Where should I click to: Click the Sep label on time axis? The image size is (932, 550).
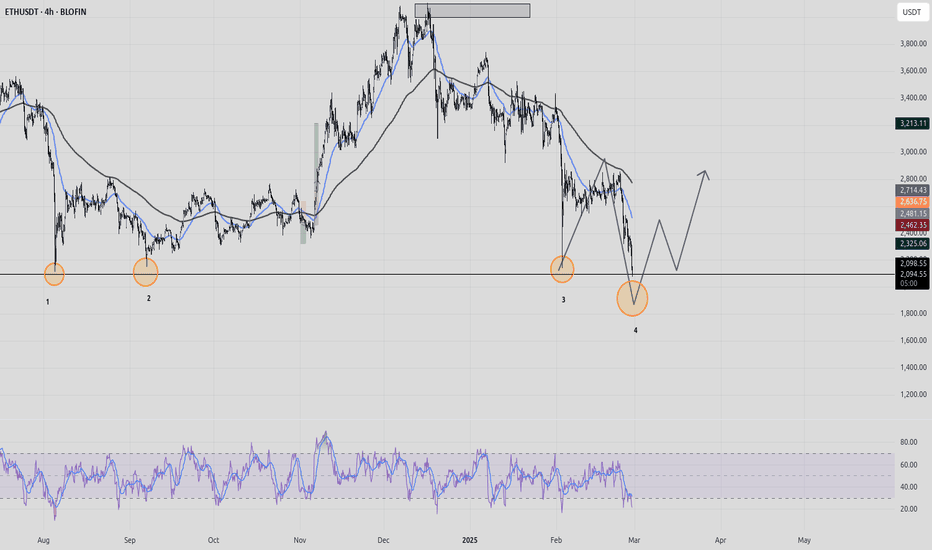point(130,540)
